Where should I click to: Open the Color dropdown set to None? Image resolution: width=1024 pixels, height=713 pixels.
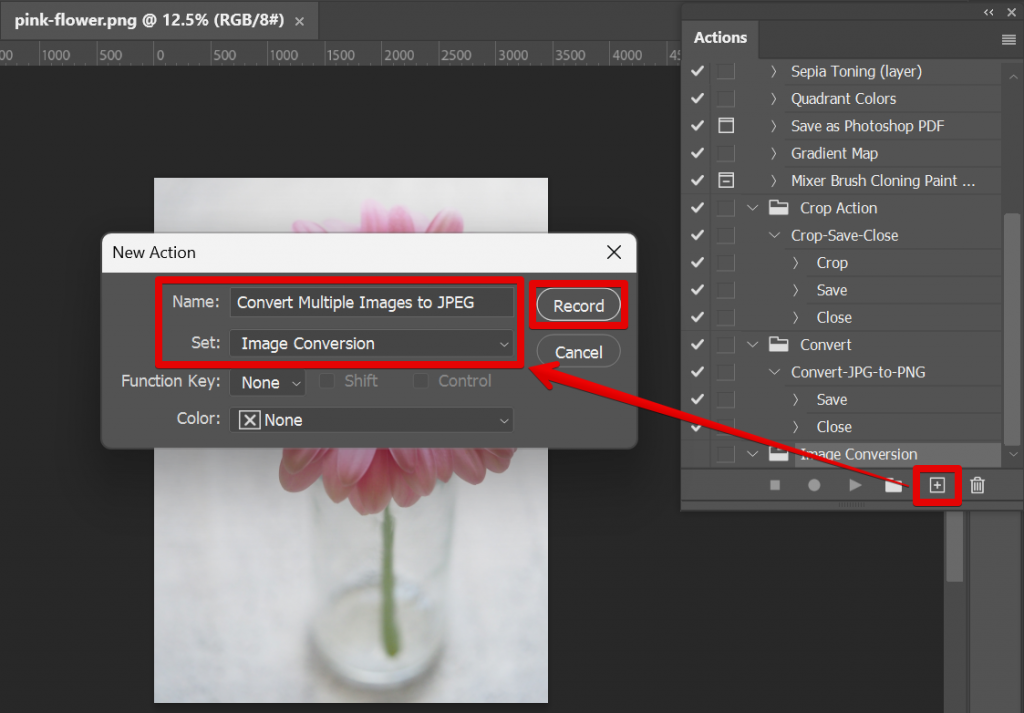tap(372, 419)
